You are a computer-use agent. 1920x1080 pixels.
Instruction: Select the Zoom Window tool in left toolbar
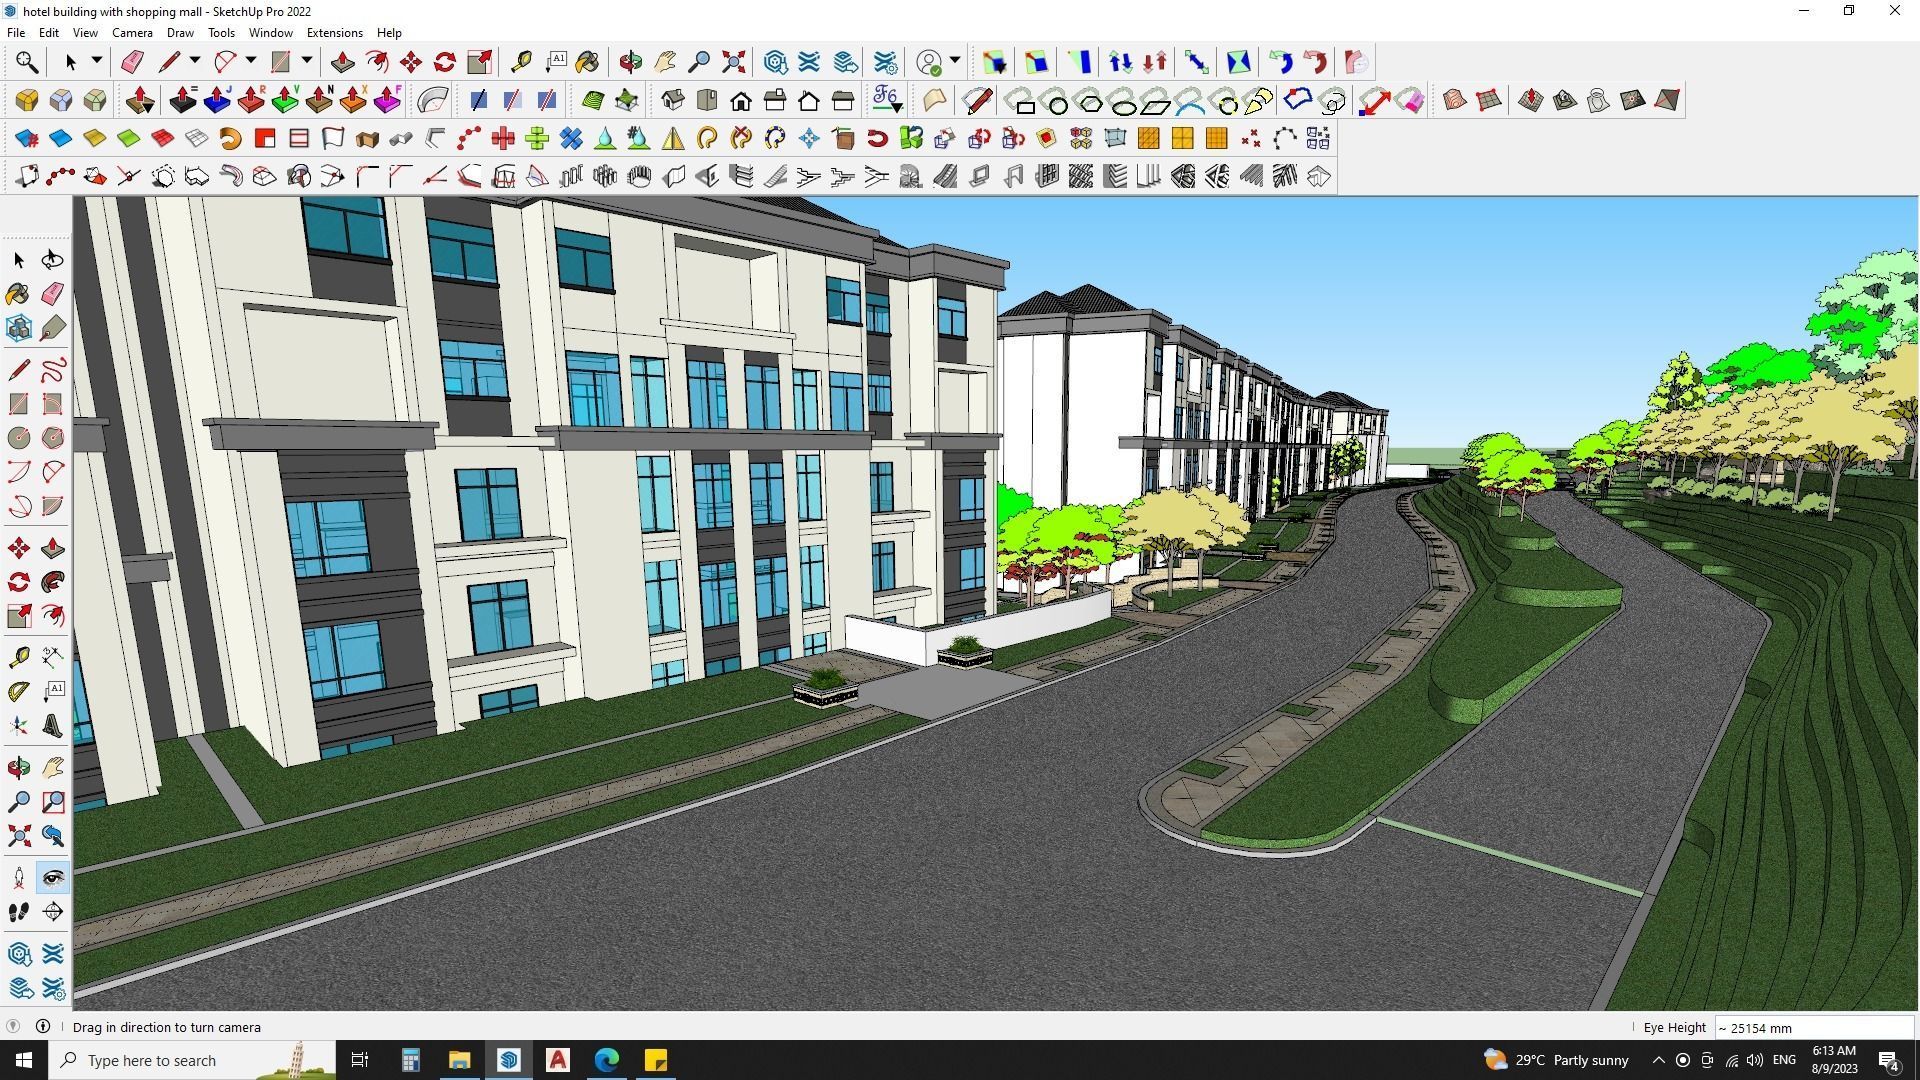coord(52,801)
